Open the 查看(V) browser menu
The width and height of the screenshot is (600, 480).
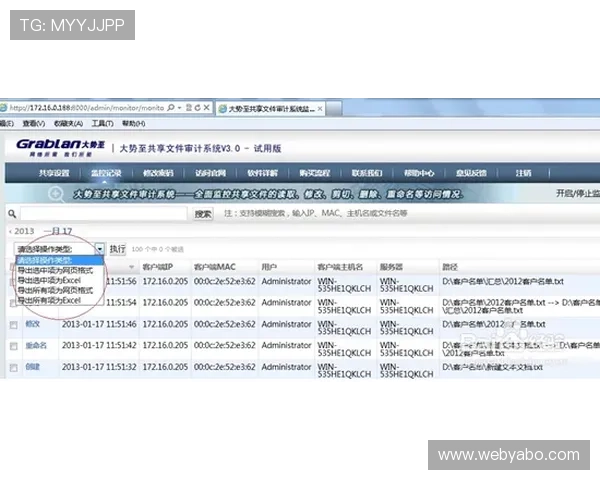click(x=34, y=124)
